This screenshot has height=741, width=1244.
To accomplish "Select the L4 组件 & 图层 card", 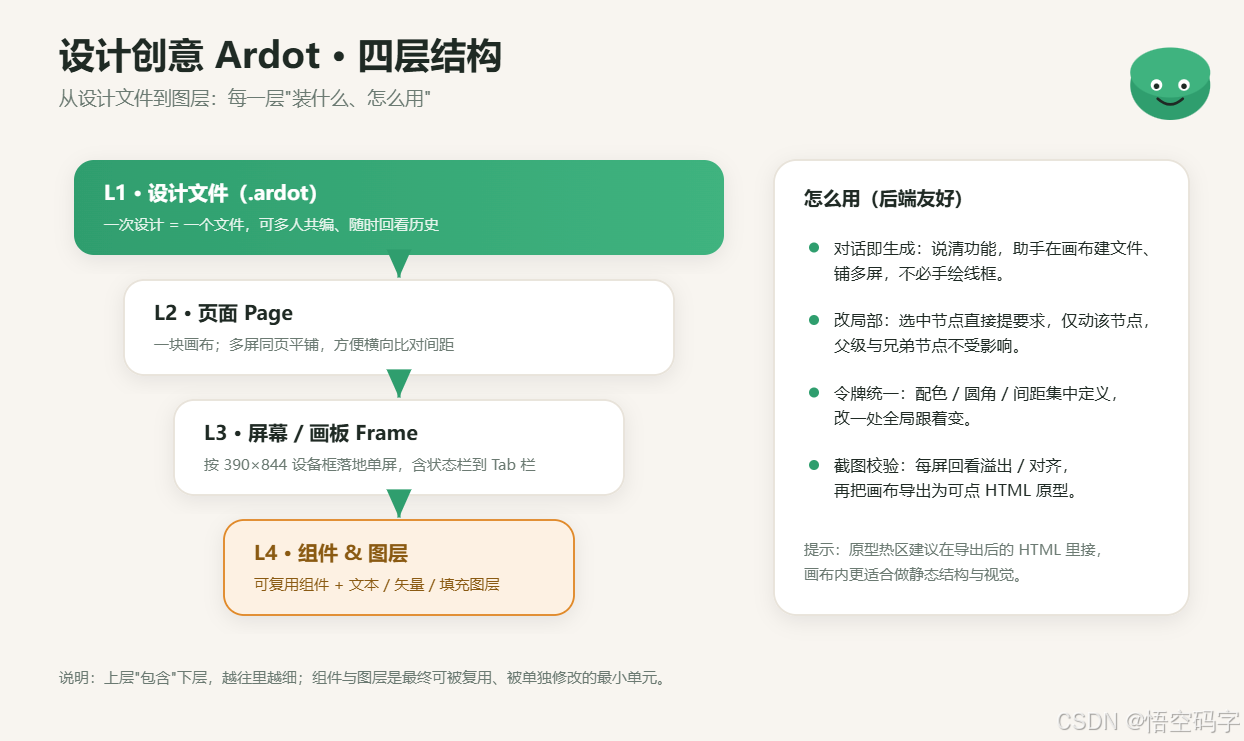I will point(399,567).
